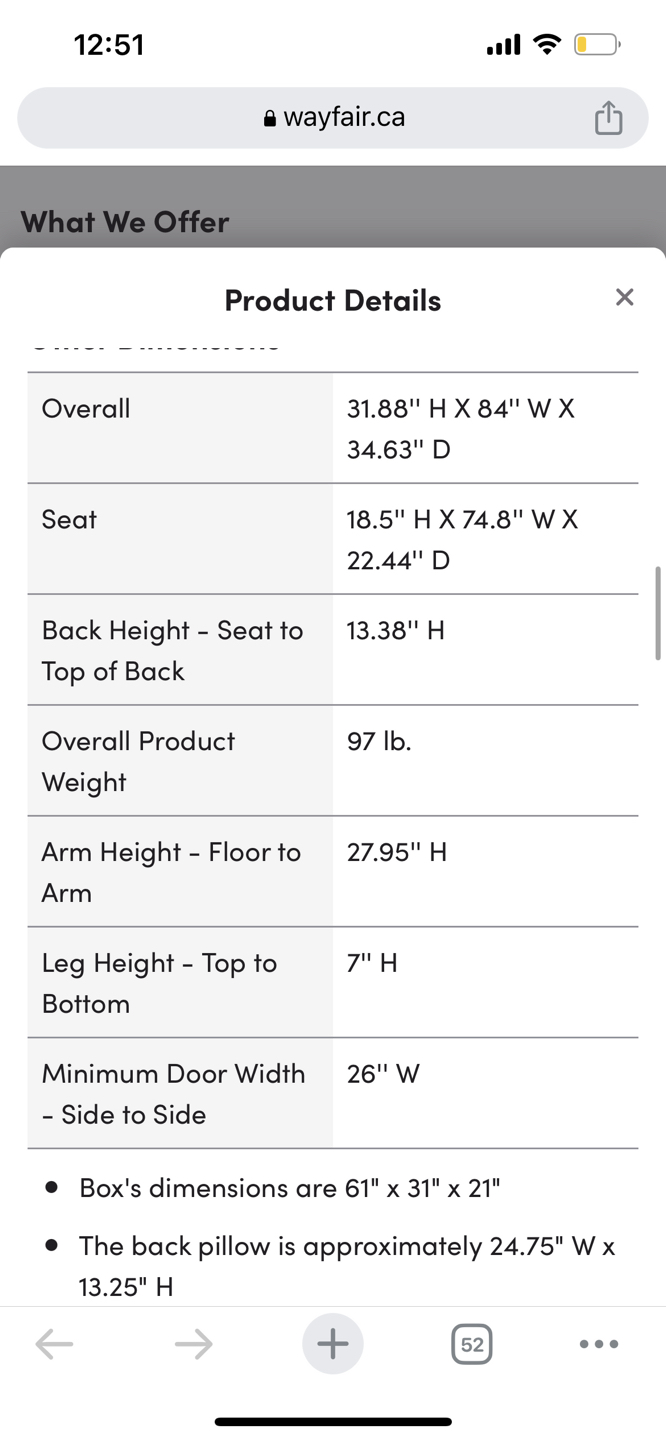Open a new tab with plus button

coord(333,1344)
